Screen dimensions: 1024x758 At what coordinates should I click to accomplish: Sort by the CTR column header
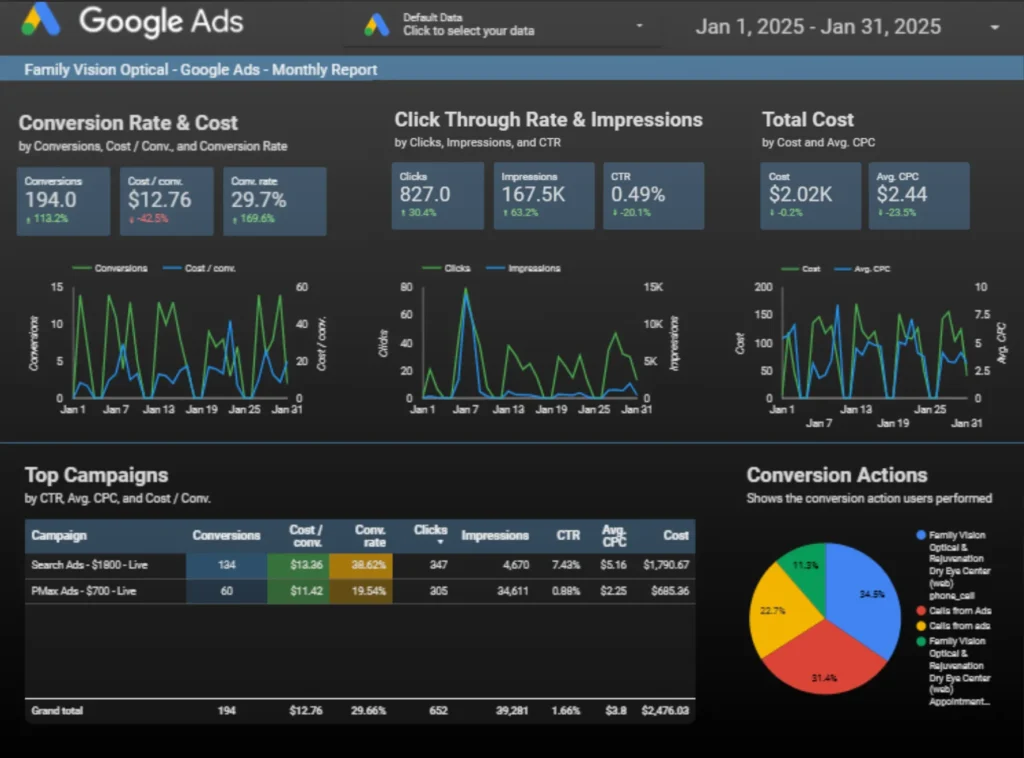pos(568,535)
